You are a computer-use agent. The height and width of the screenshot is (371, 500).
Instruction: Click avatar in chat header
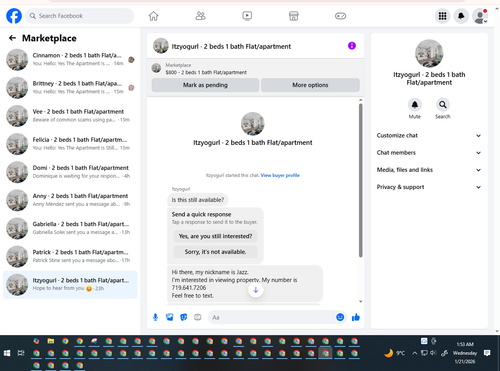point(161,46)
